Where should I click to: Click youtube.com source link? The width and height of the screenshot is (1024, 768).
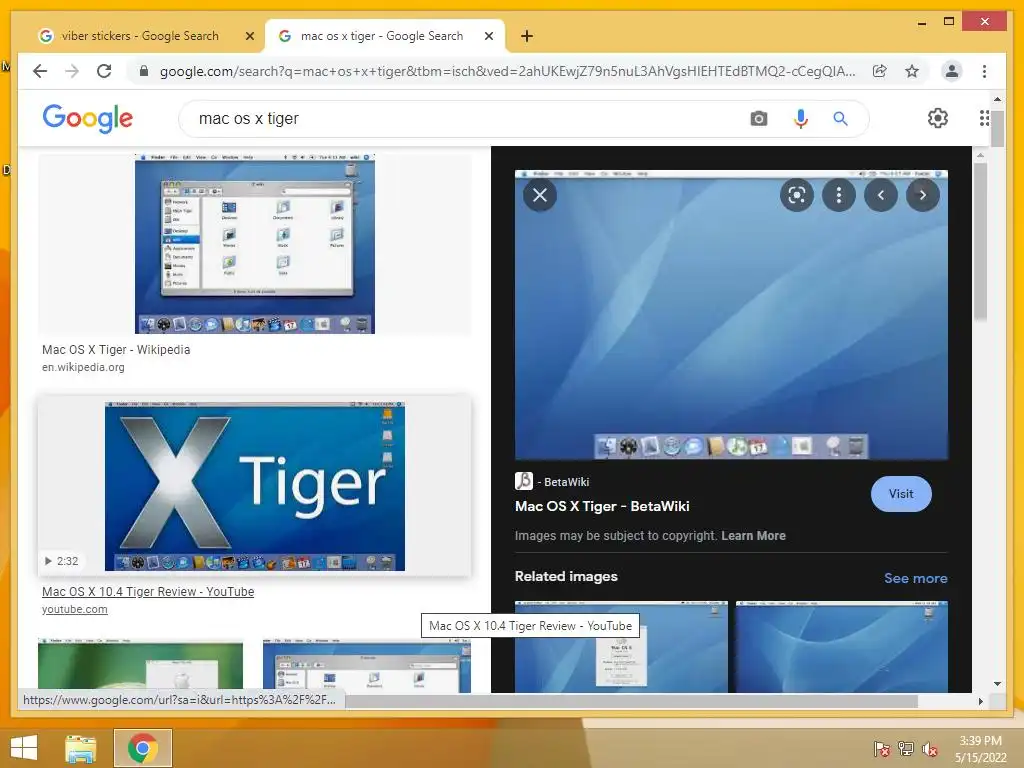click(74, 609)
